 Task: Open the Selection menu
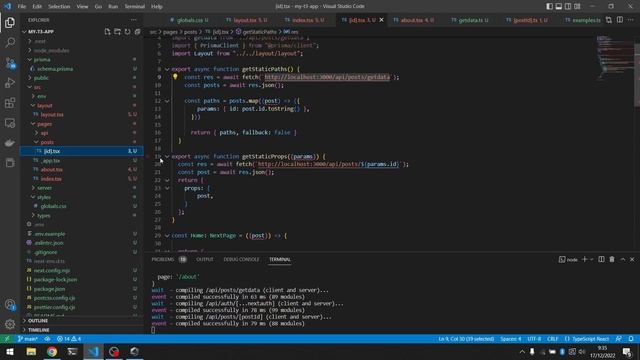click(x=59, y=6)
